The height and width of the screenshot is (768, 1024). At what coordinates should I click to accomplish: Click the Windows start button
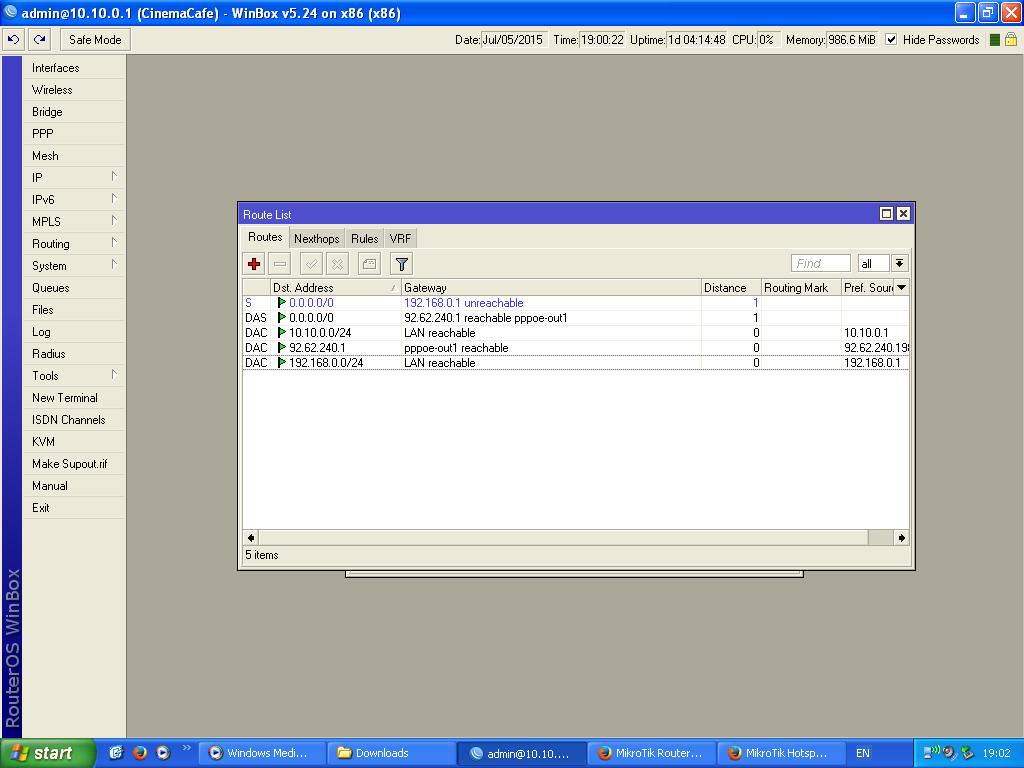pos(47,753)
